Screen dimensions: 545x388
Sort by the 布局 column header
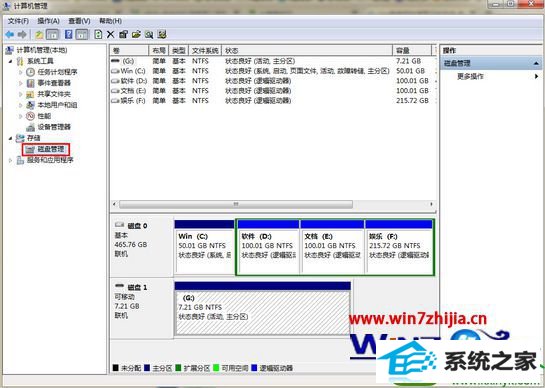[x=158, y=50]
